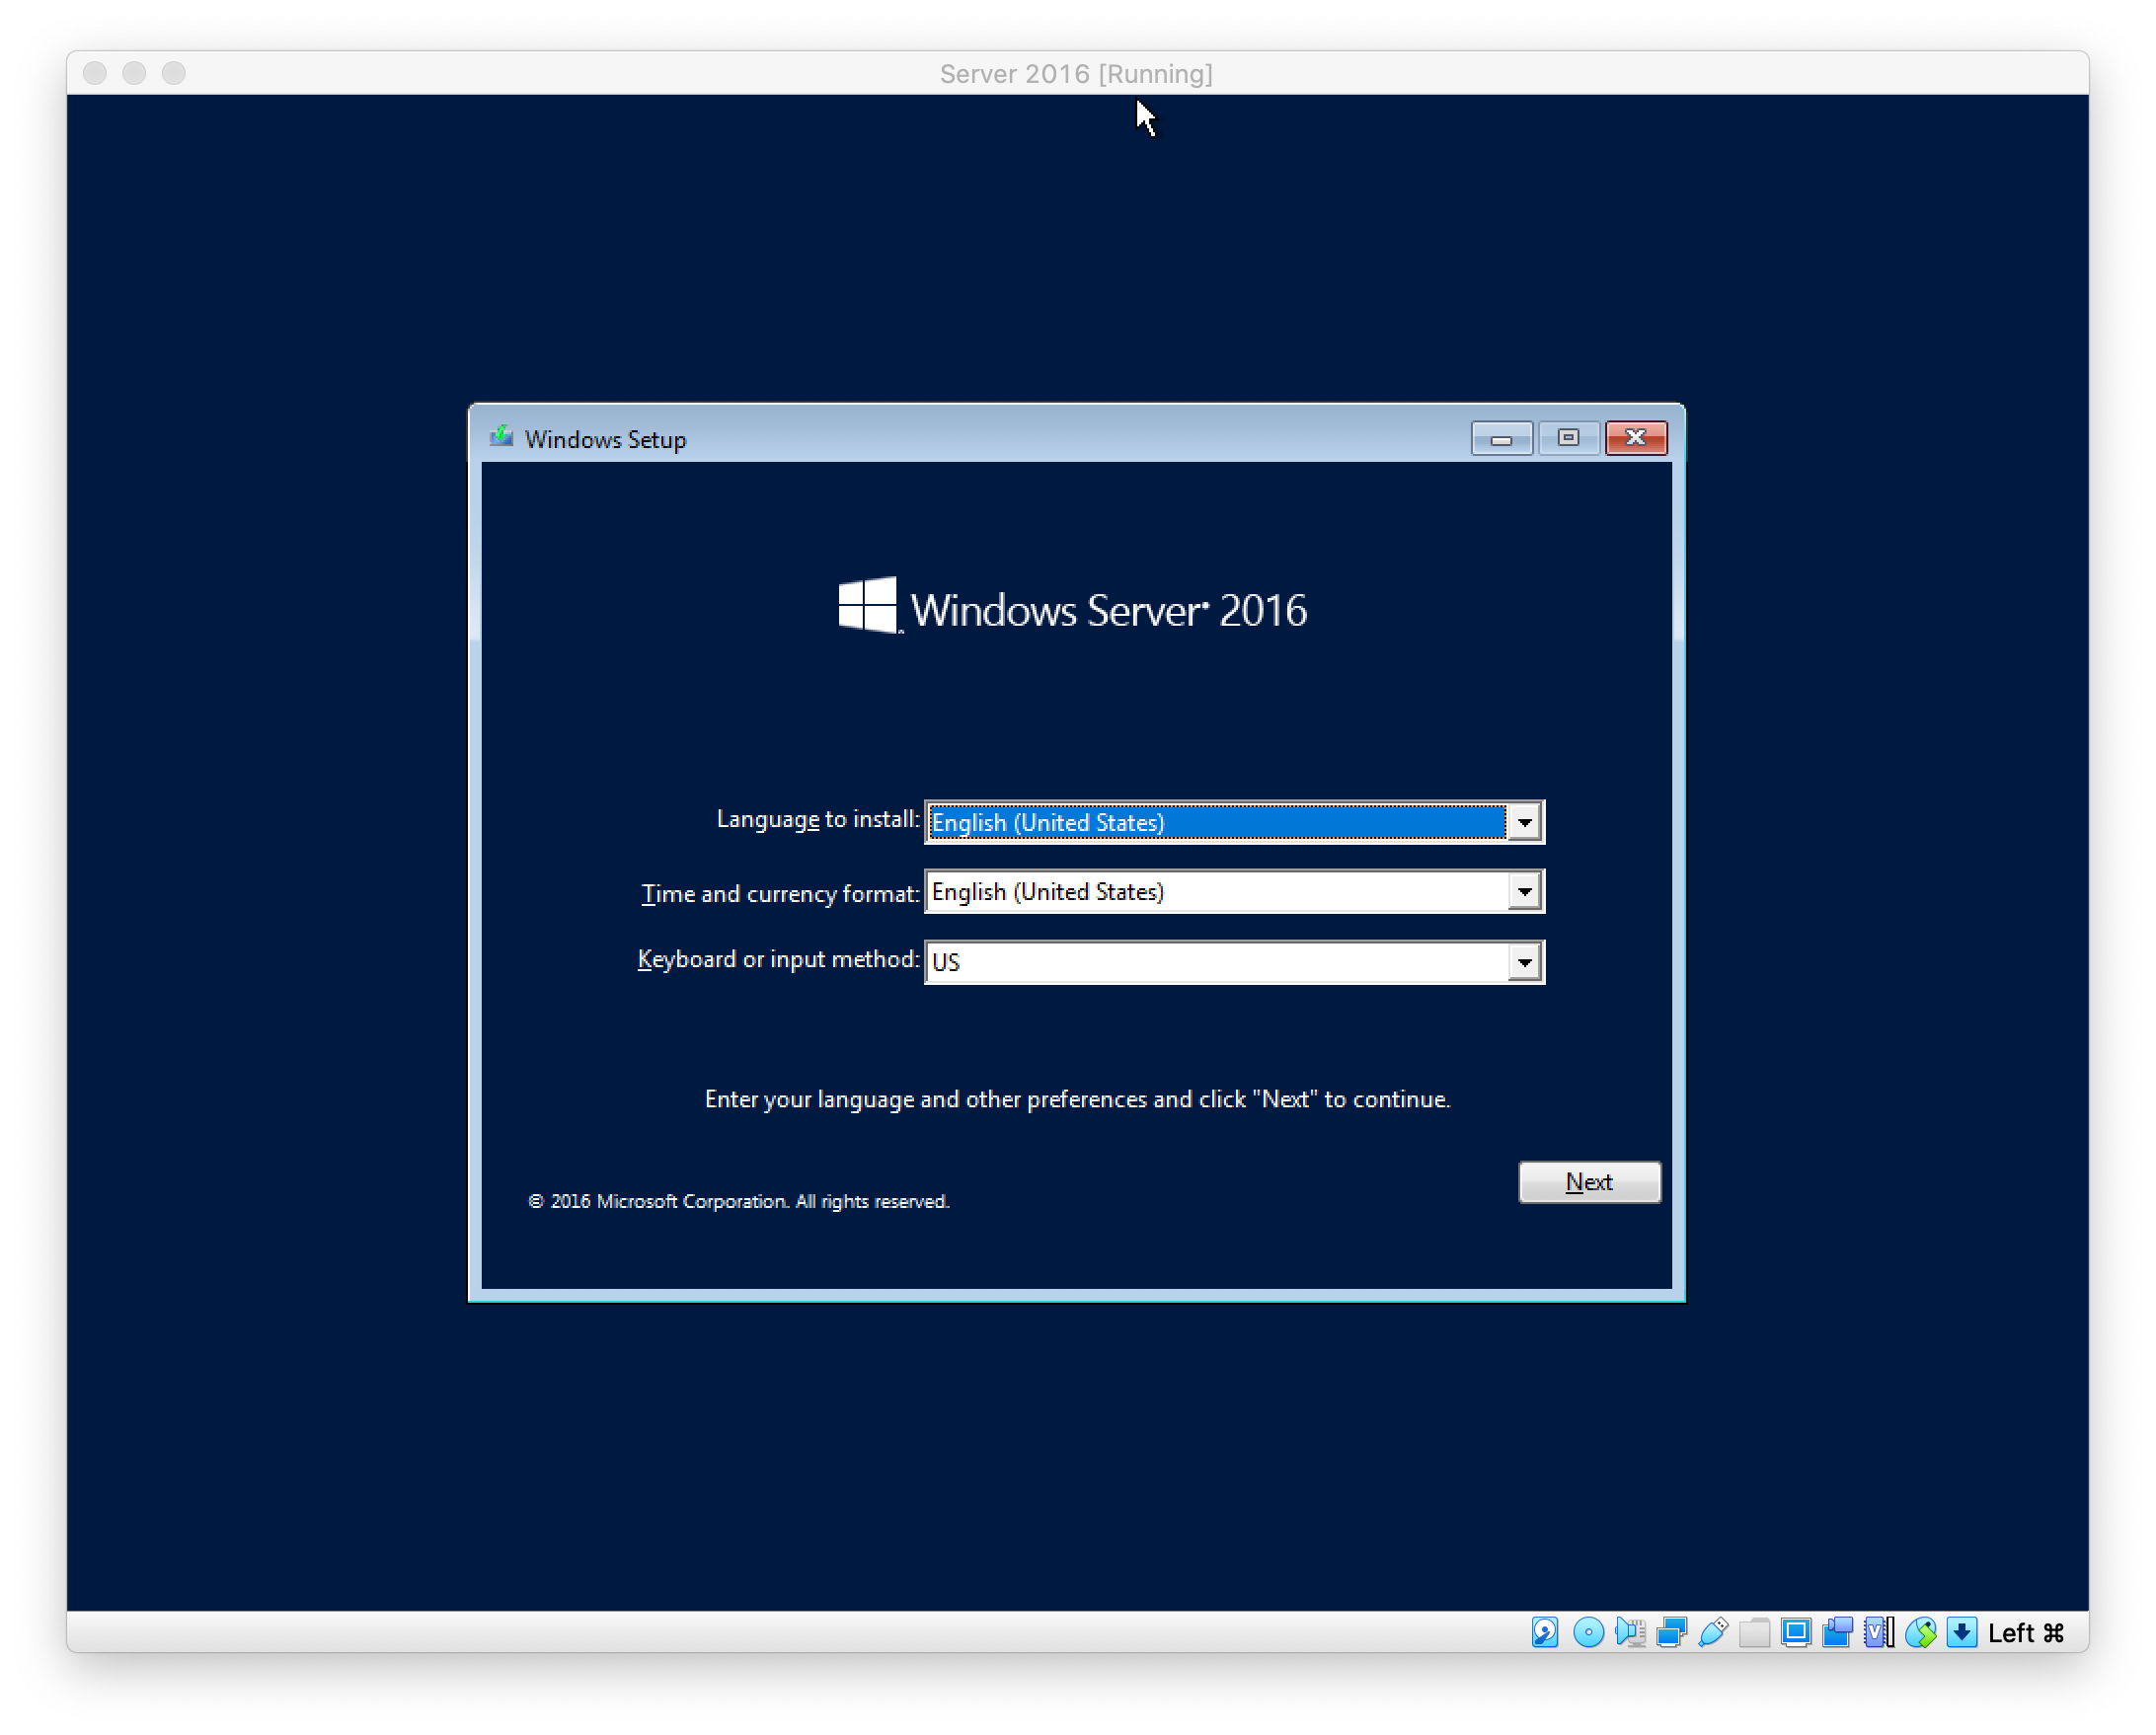Click the Windows Server 2016 logo
Image resolution: width=2156 pixels, height=1735 pixels.
coord(1076,611)
